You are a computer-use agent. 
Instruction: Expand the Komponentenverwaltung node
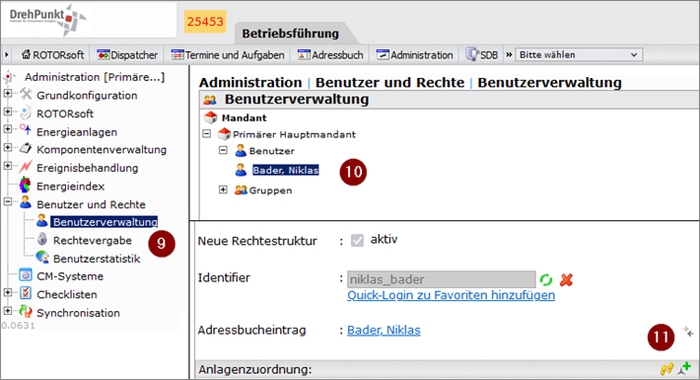pyautogui.click(x=8, y=147)
